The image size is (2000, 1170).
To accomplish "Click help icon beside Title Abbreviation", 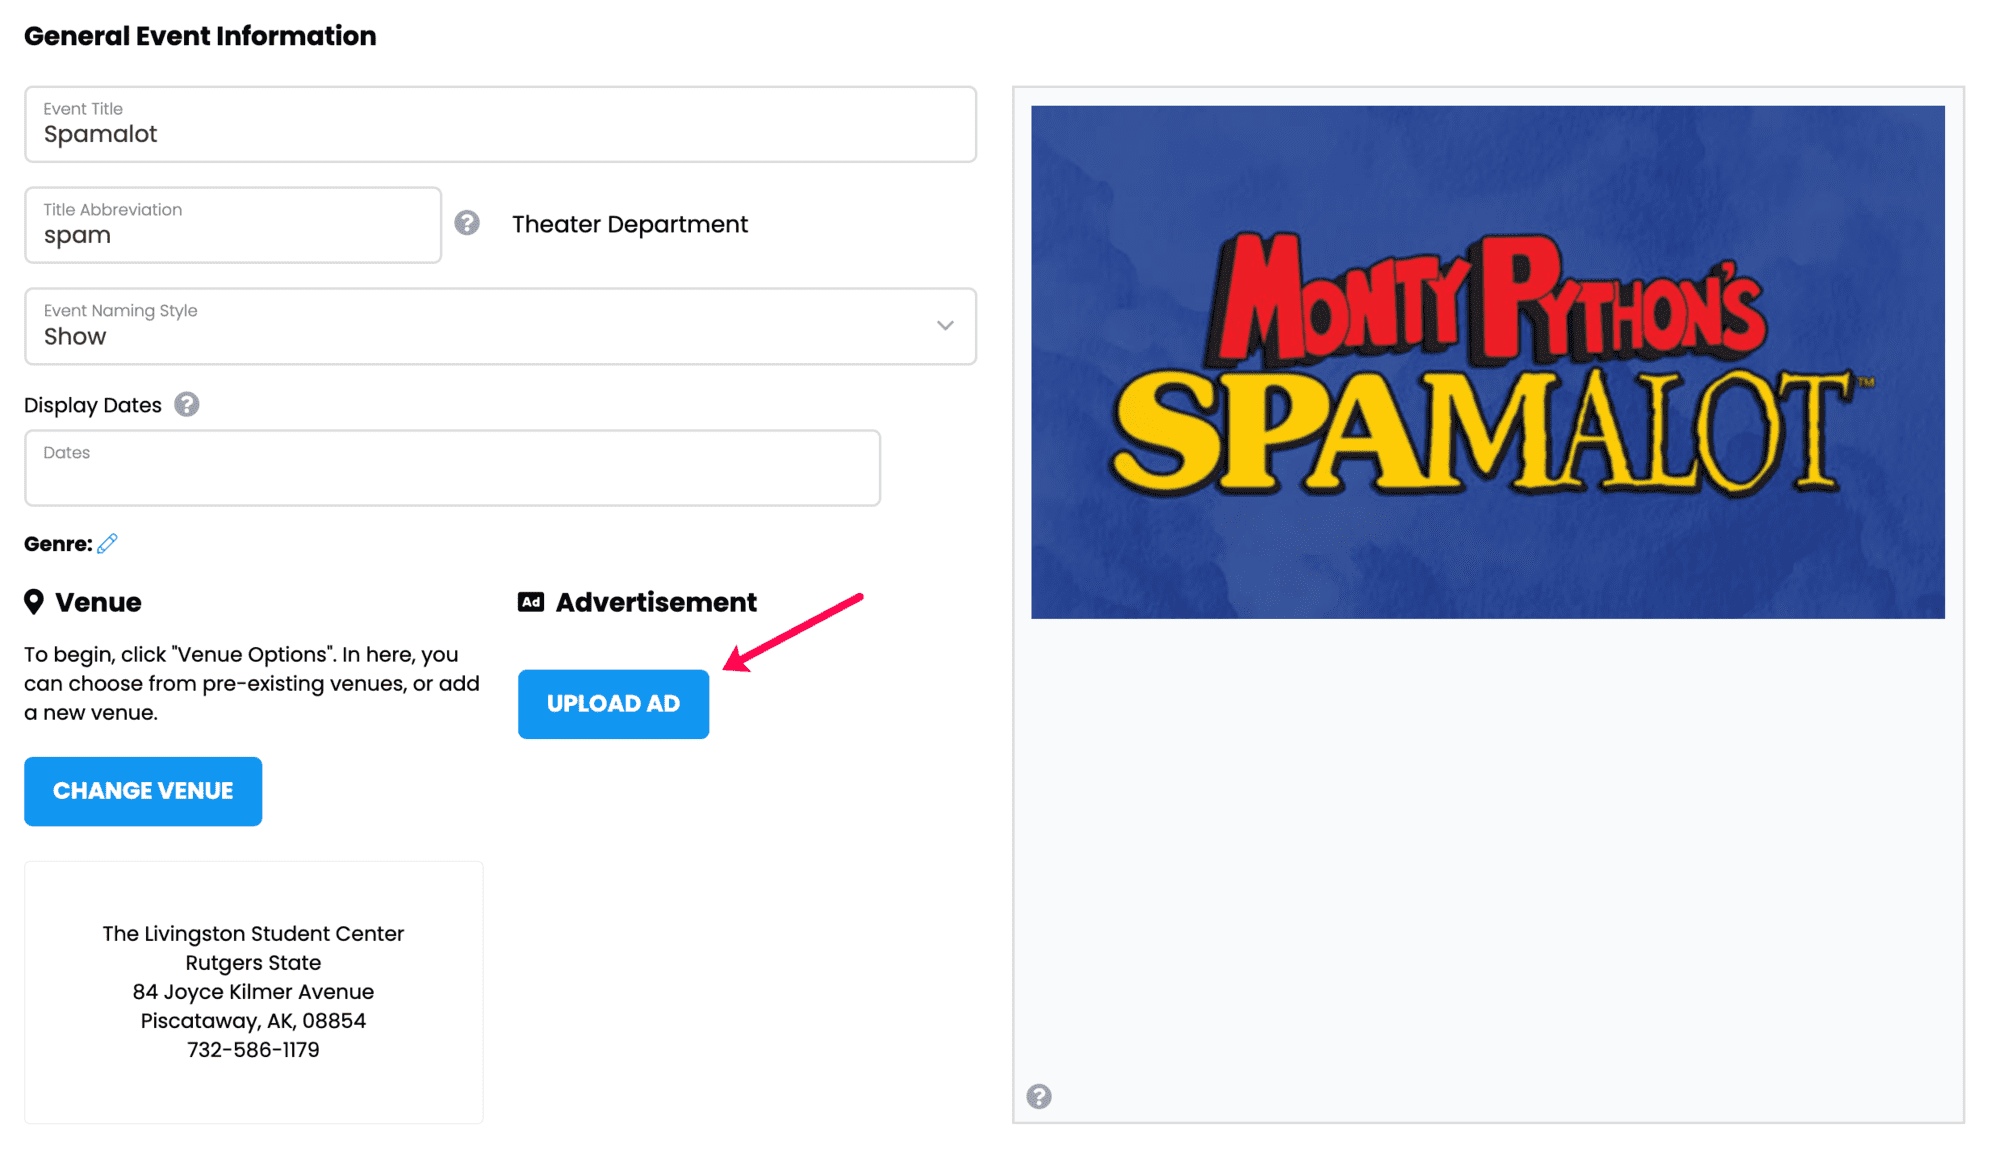I will pyautogui.click(x=467, y=223).
